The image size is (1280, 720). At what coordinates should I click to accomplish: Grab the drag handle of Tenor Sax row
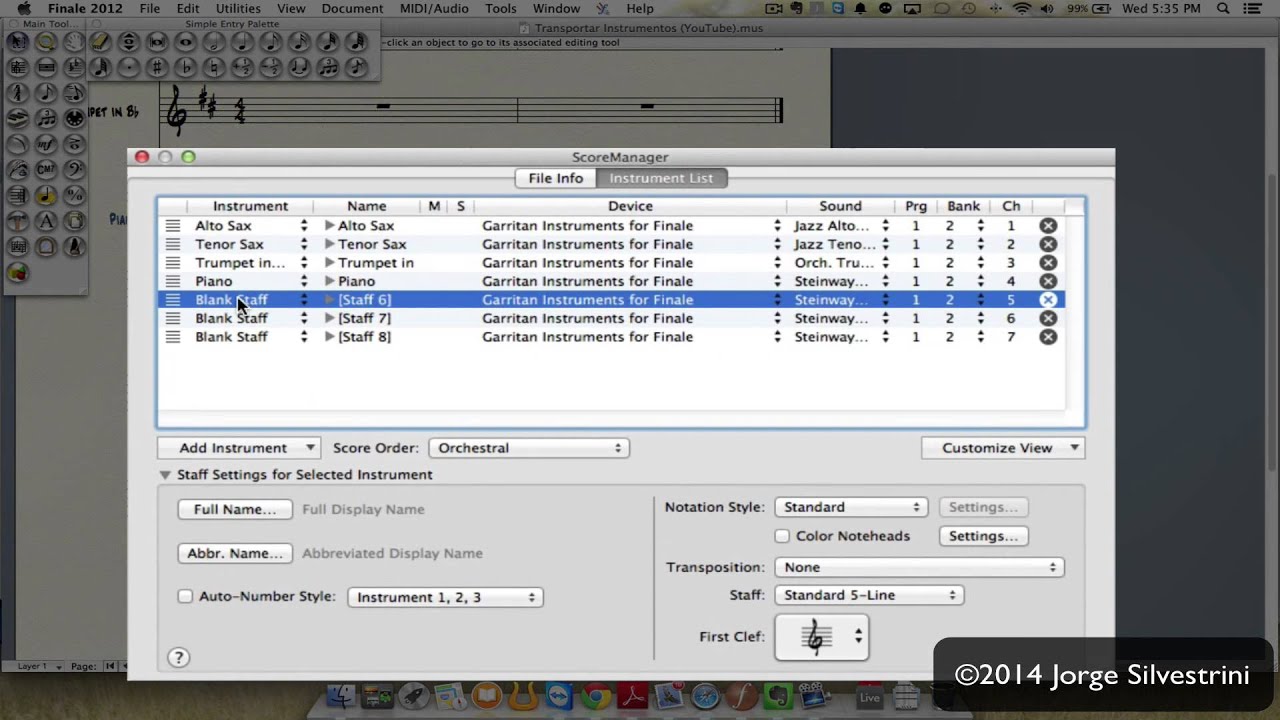[172, 244]
